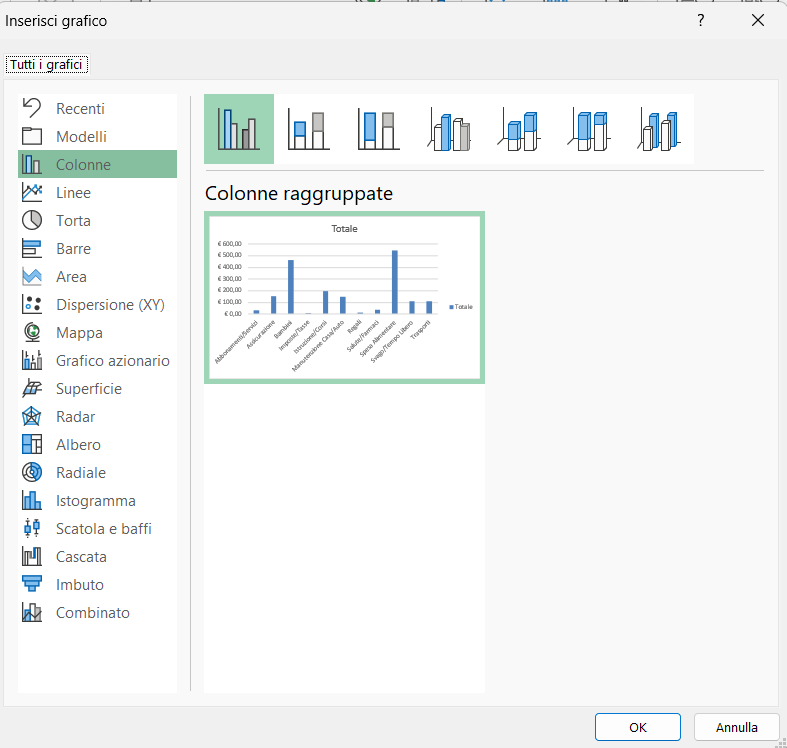Click the Totale chart preview thumbnail
The image size is (787, 748).
344,297
